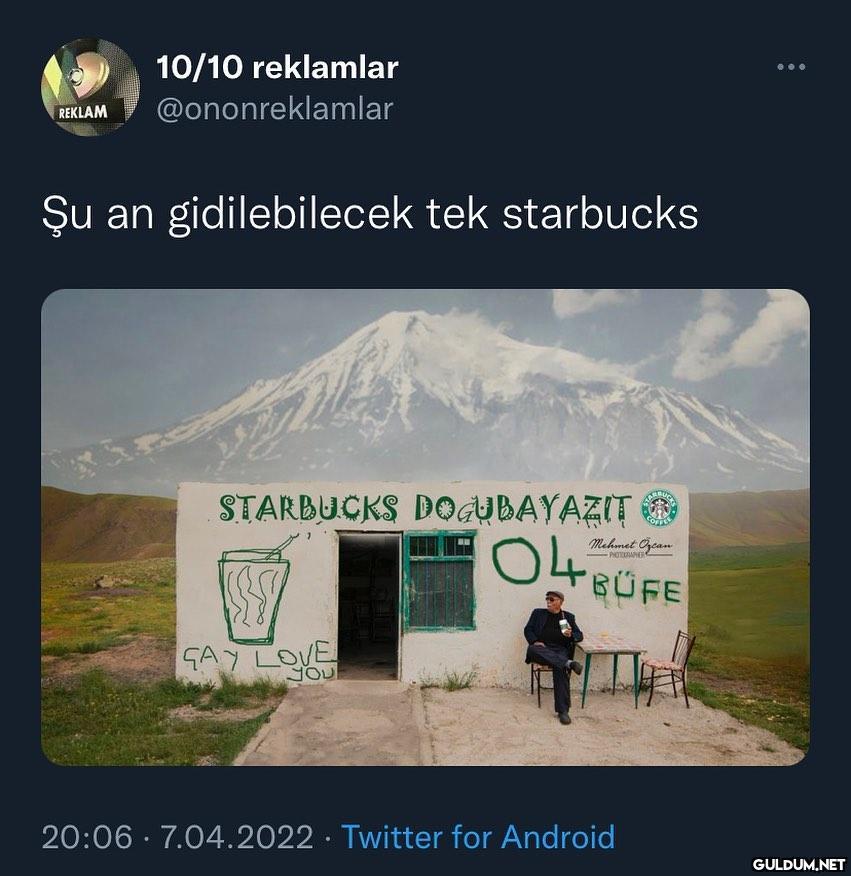Click the Starbucks Coffee logo on the wall
851x876 pixels.
click(x=659, y=507)
